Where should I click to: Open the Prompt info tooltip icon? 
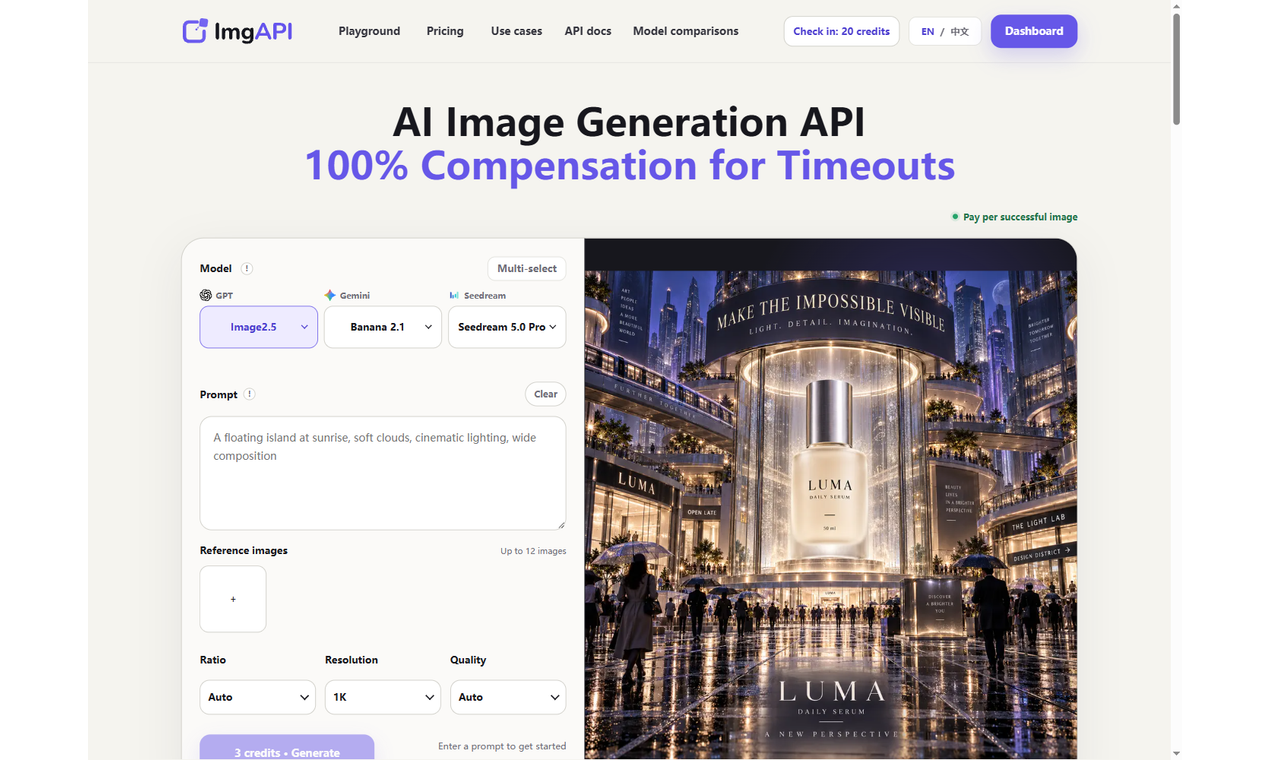coord(250,394)
